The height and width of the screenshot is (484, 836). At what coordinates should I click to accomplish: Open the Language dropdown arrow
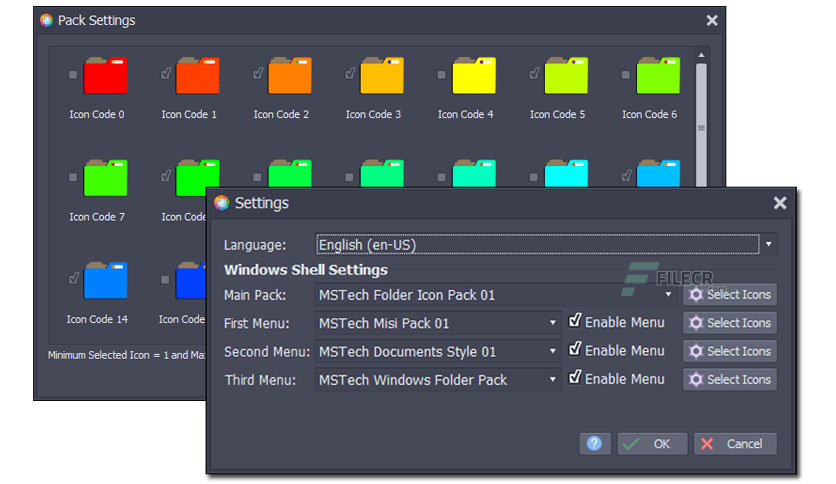(x=769, y=244)
